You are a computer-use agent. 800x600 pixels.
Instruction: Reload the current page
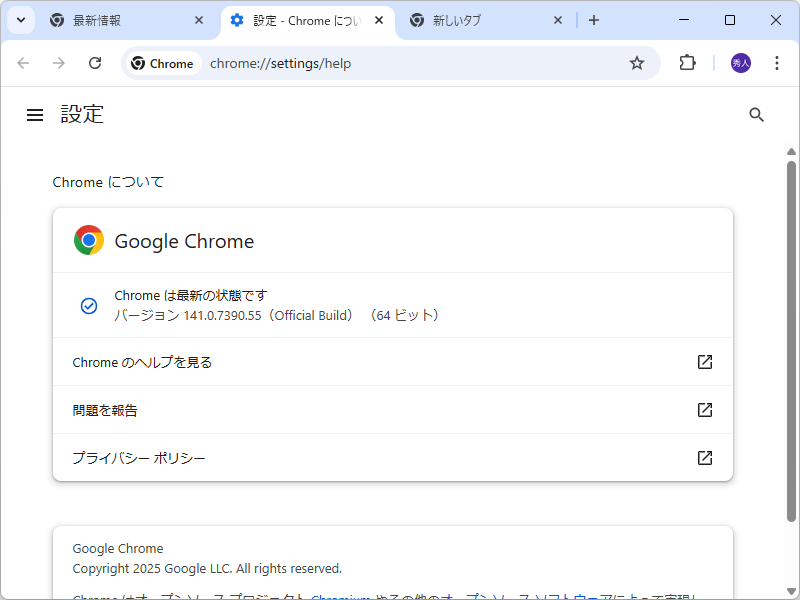95,62
